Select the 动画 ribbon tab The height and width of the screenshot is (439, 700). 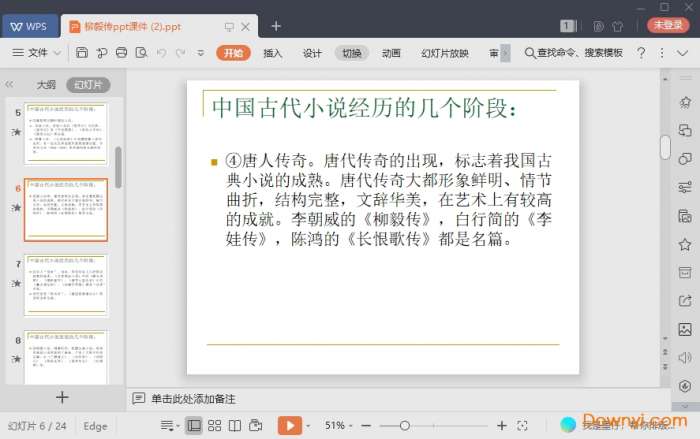(391, 53)
